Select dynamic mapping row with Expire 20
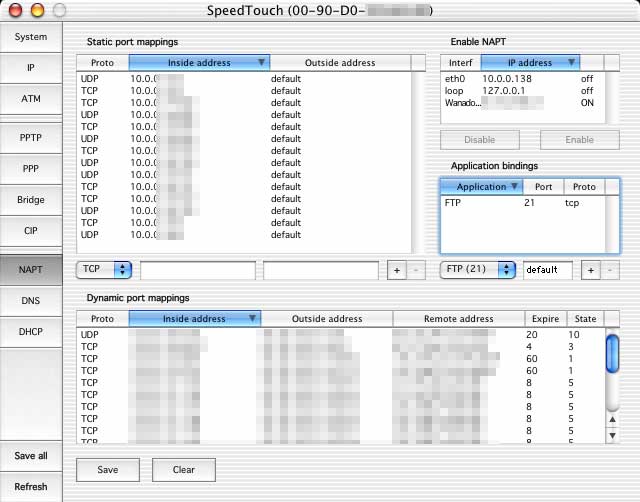This screenshot has height=502, width=640. [341, 335]
